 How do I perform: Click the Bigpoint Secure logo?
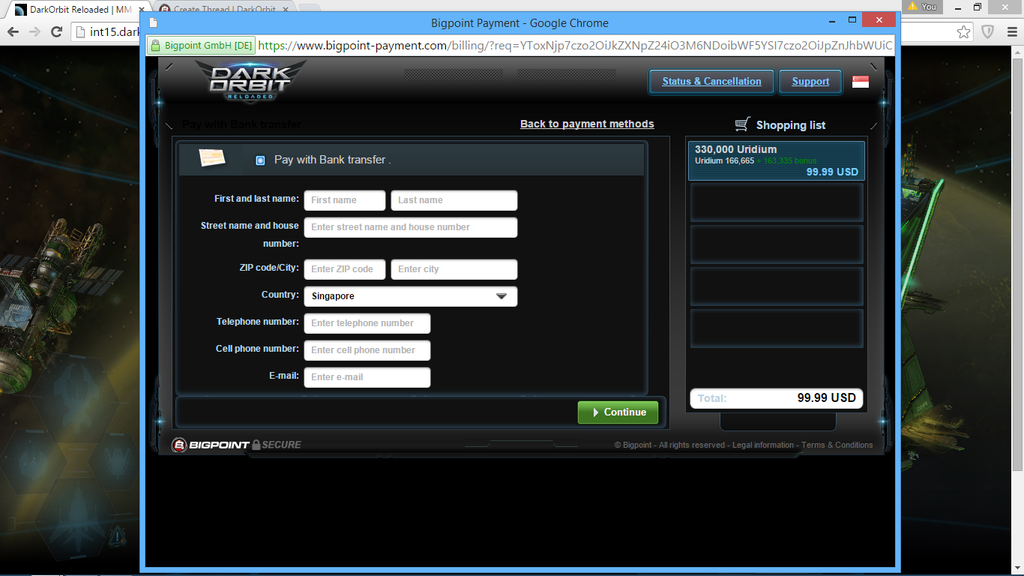tap(236, 444)
